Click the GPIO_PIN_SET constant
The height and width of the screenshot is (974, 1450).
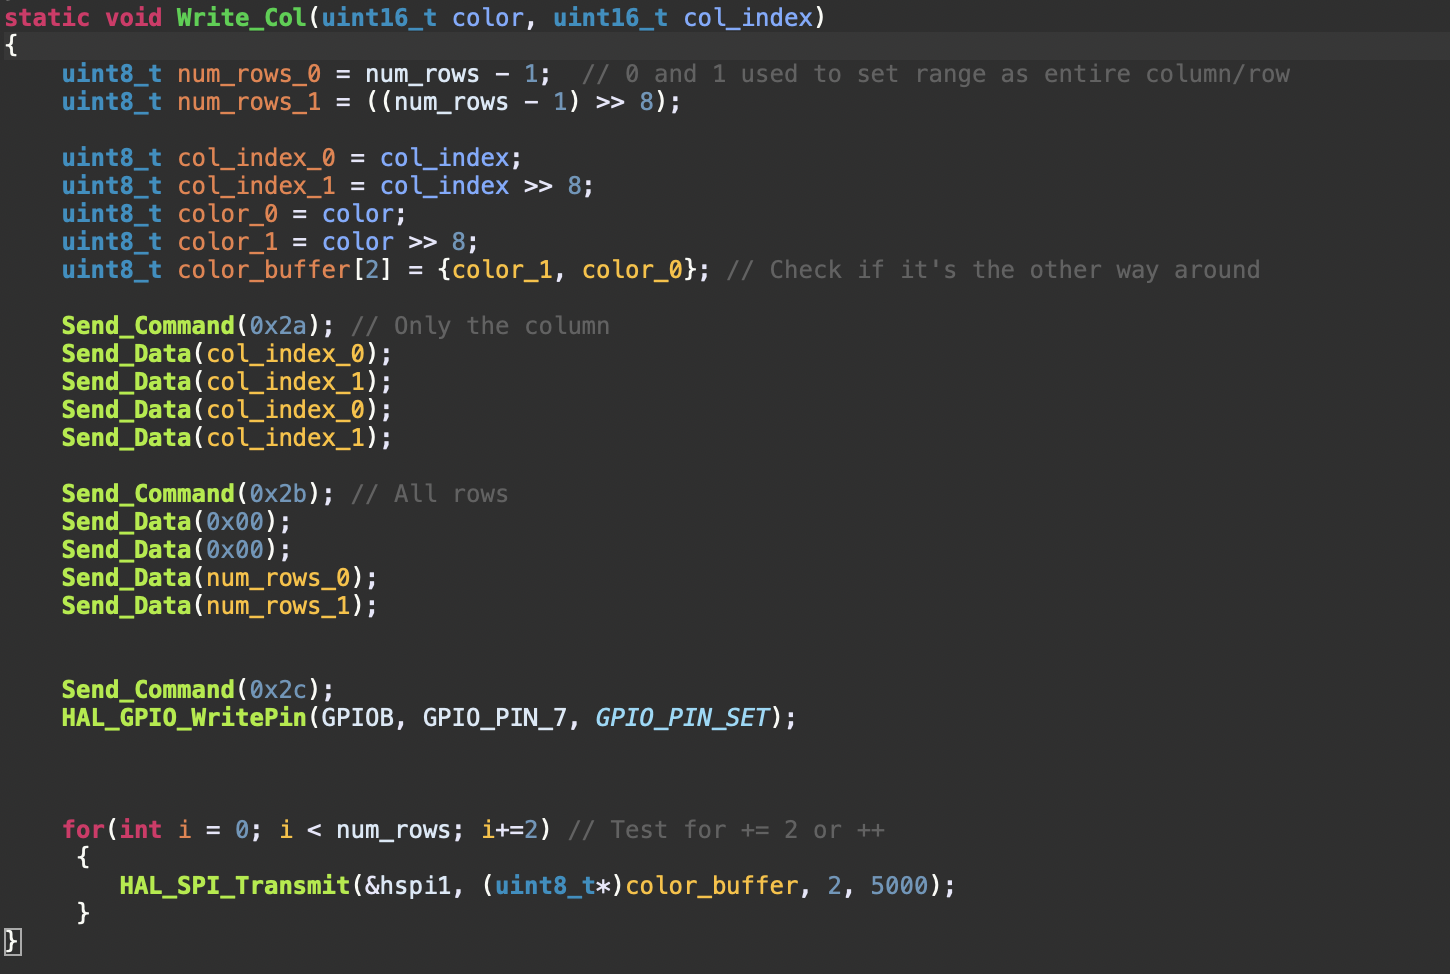(x=683, y=718)
